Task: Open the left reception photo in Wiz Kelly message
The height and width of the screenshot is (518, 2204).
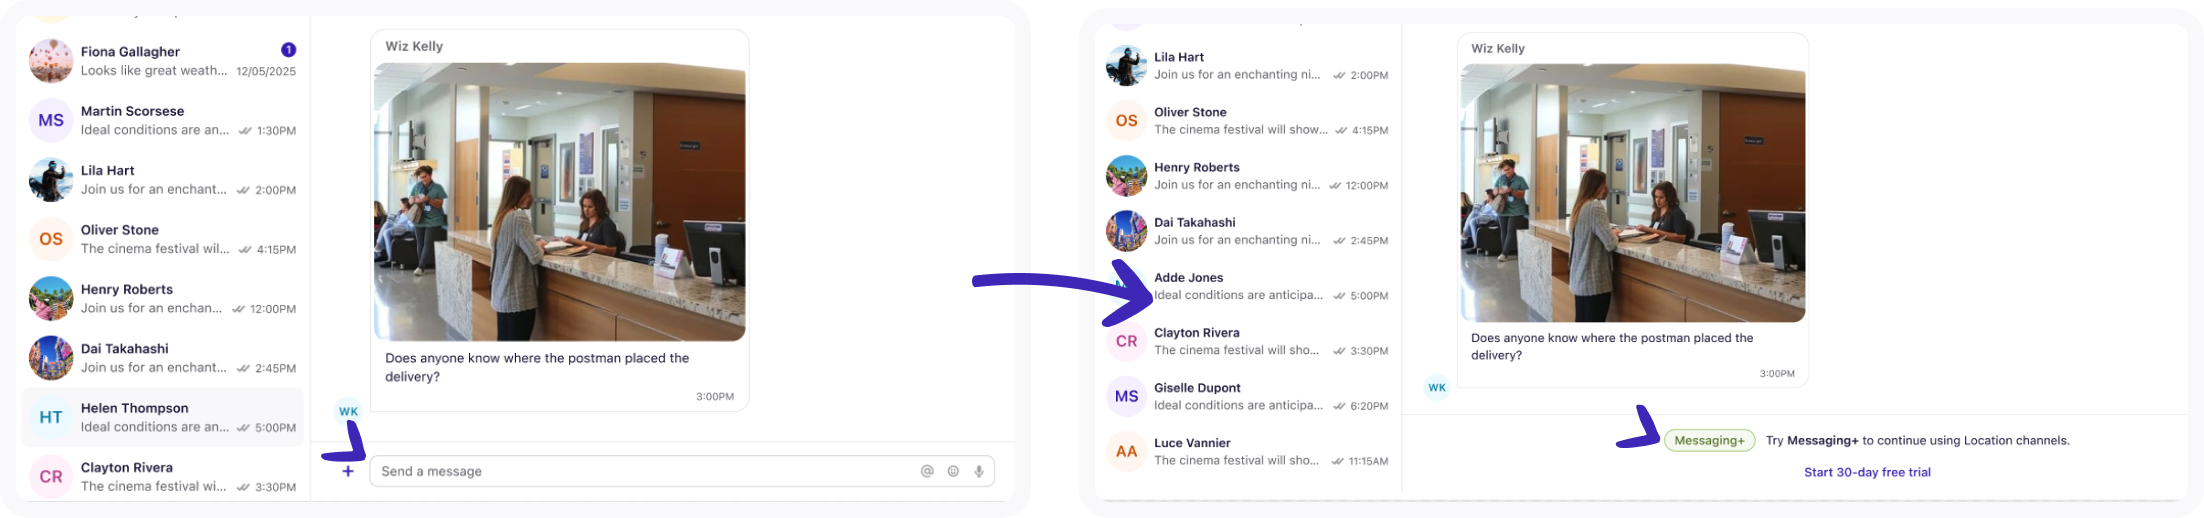Action: coord(559,202)
